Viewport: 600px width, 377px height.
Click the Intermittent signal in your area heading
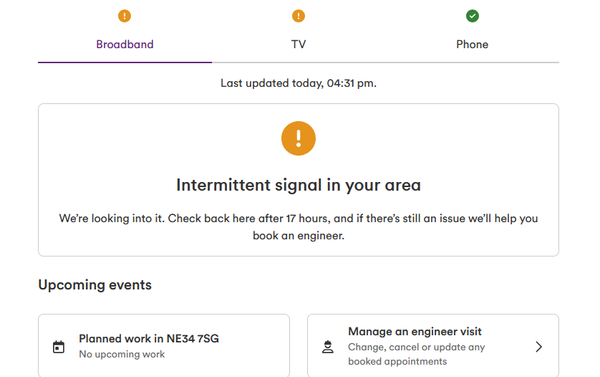(x=298, y=185)
